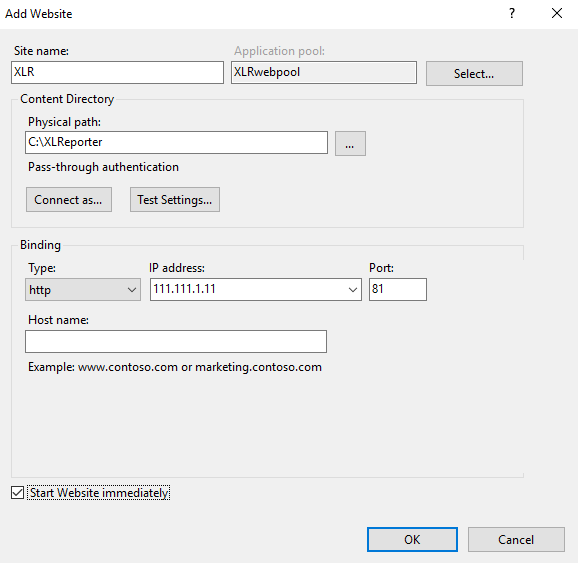Click the empty Host name field

click(x=176, y=341)
